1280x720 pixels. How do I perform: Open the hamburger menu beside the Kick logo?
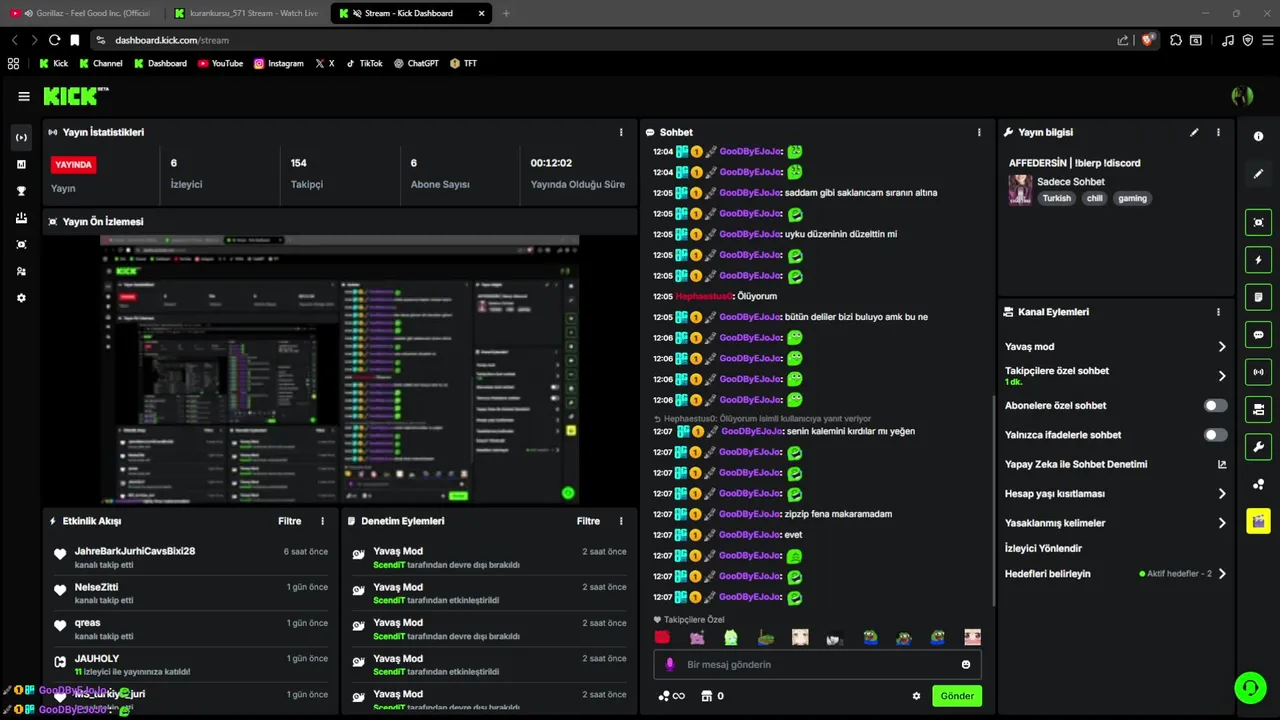[24, 96]
